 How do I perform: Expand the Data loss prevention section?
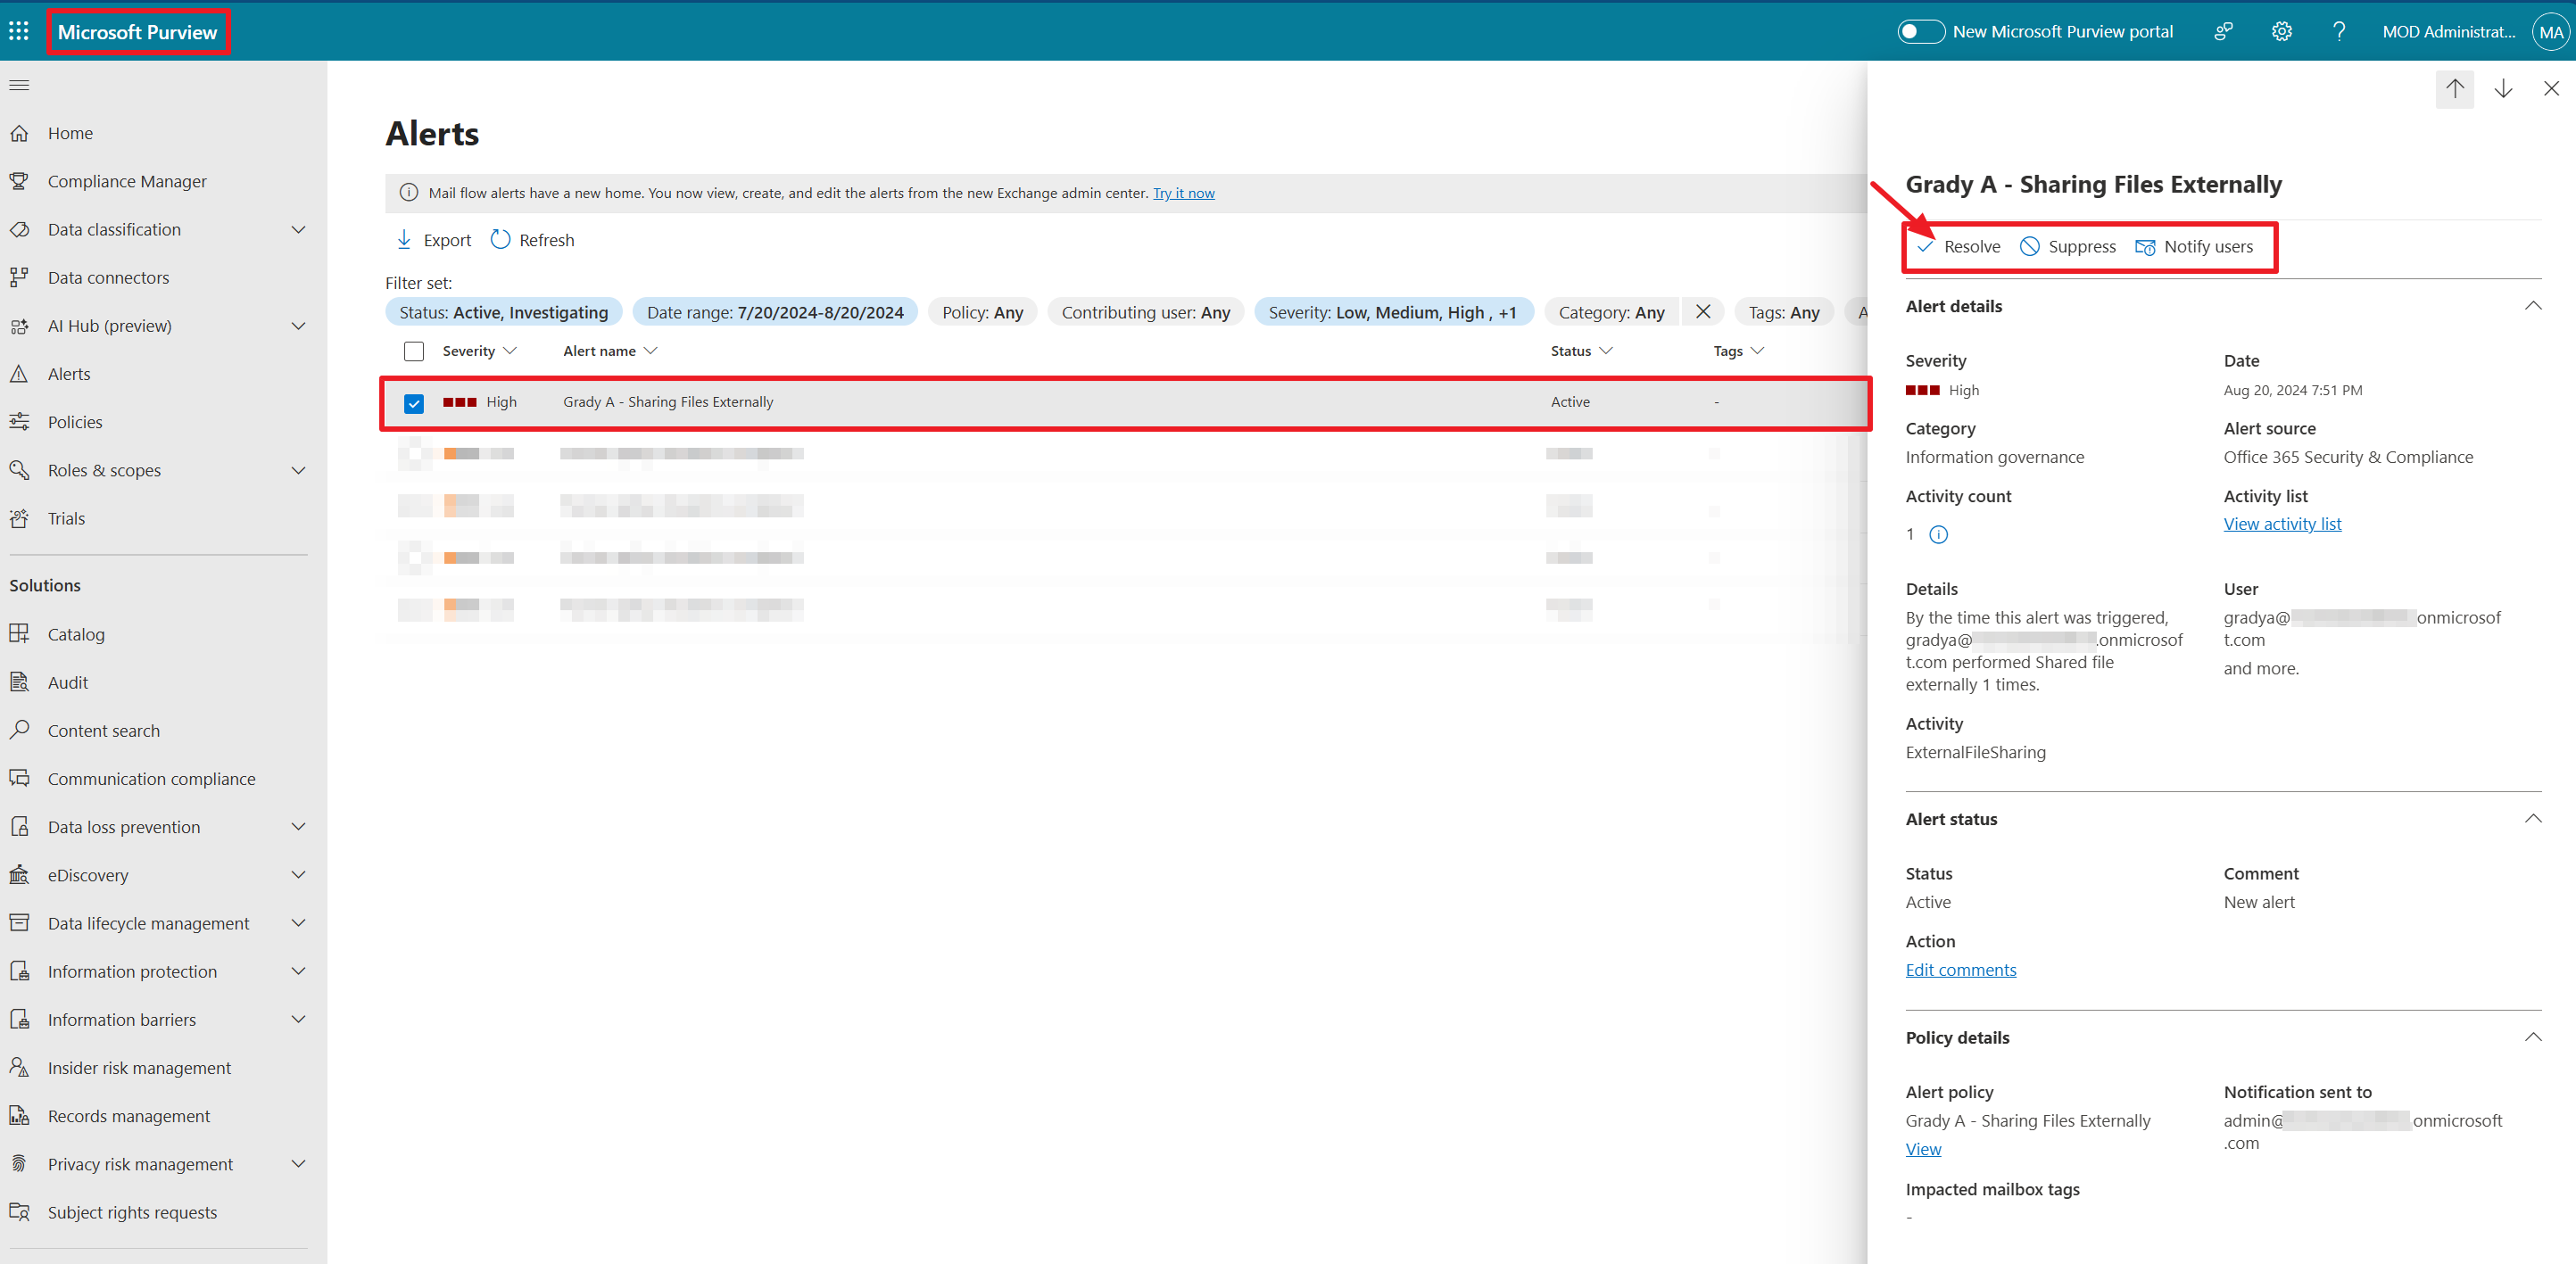(298, 826)
